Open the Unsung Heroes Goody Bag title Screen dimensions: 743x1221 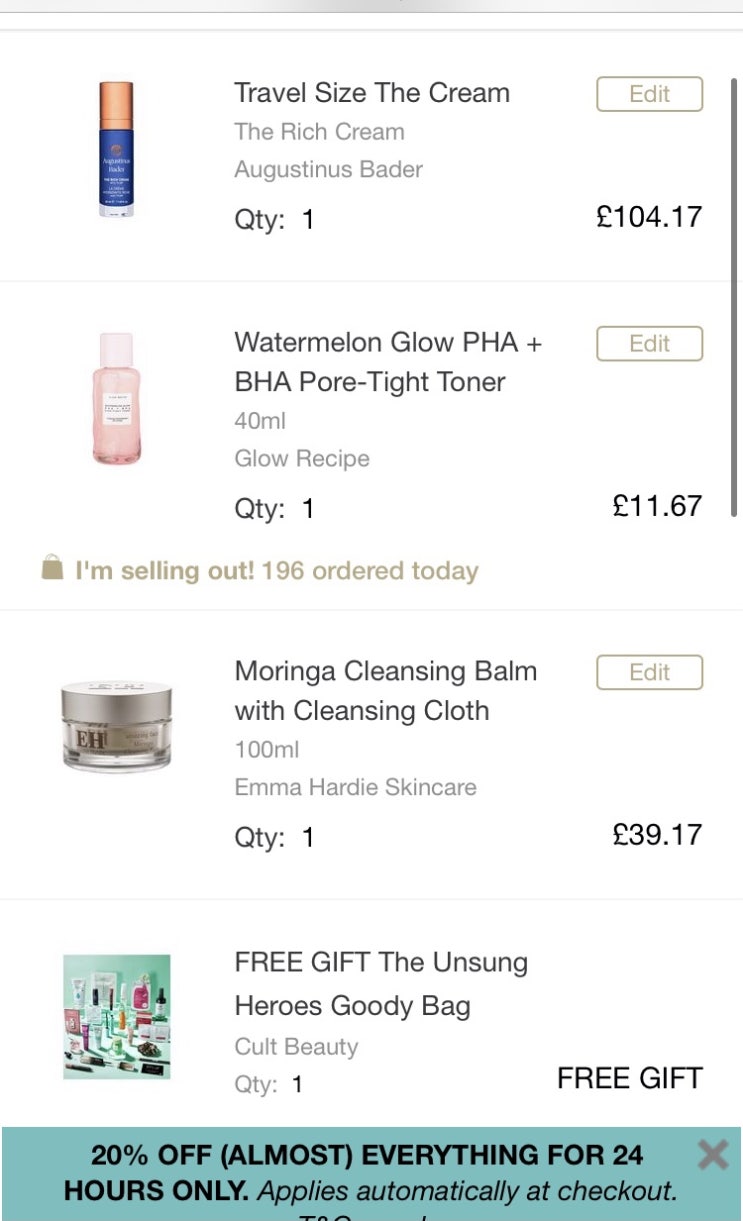click(x=381, y=984)
